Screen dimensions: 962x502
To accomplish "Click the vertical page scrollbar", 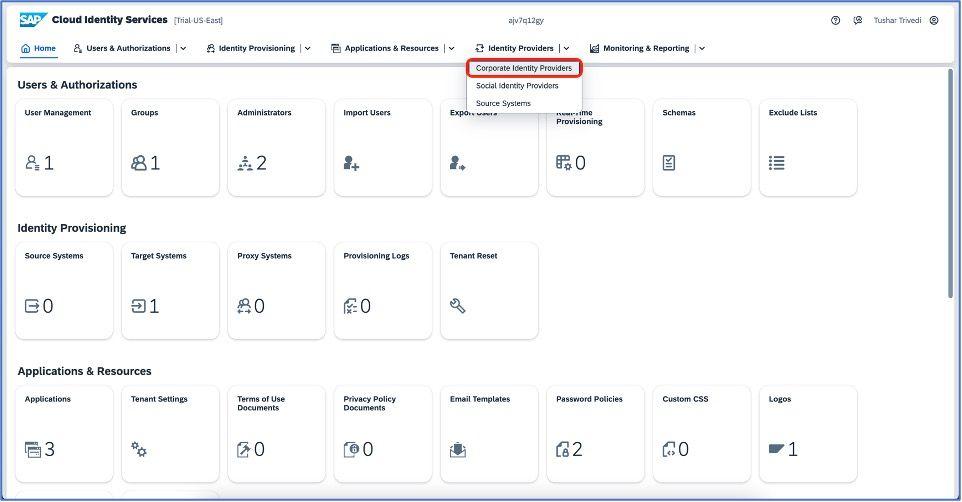I will click(x=950, y=182).
